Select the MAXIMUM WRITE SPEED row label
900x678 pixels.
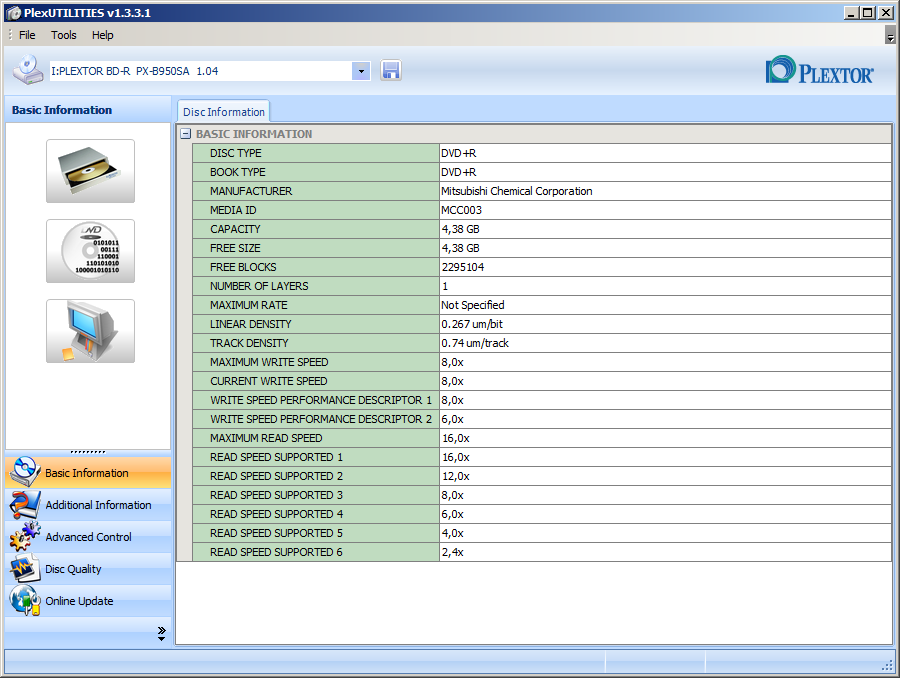(x=269, y=362)
